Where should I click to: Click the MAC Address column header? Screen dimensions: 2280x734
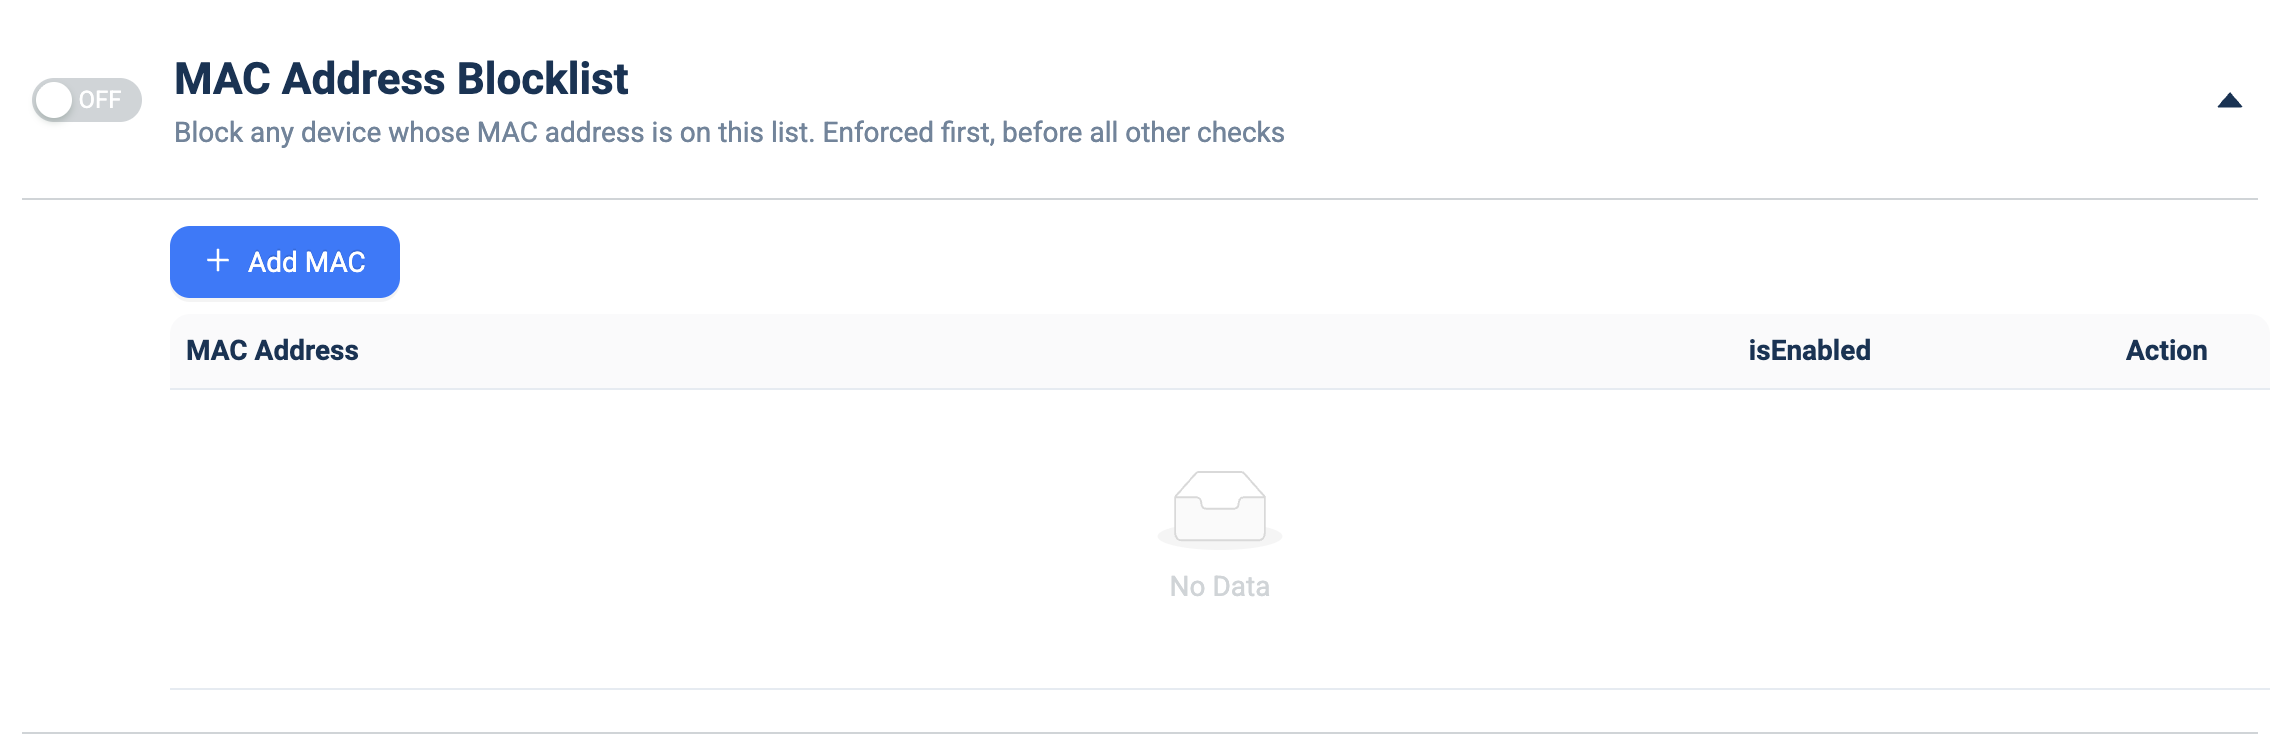click(x=272, y=350)
